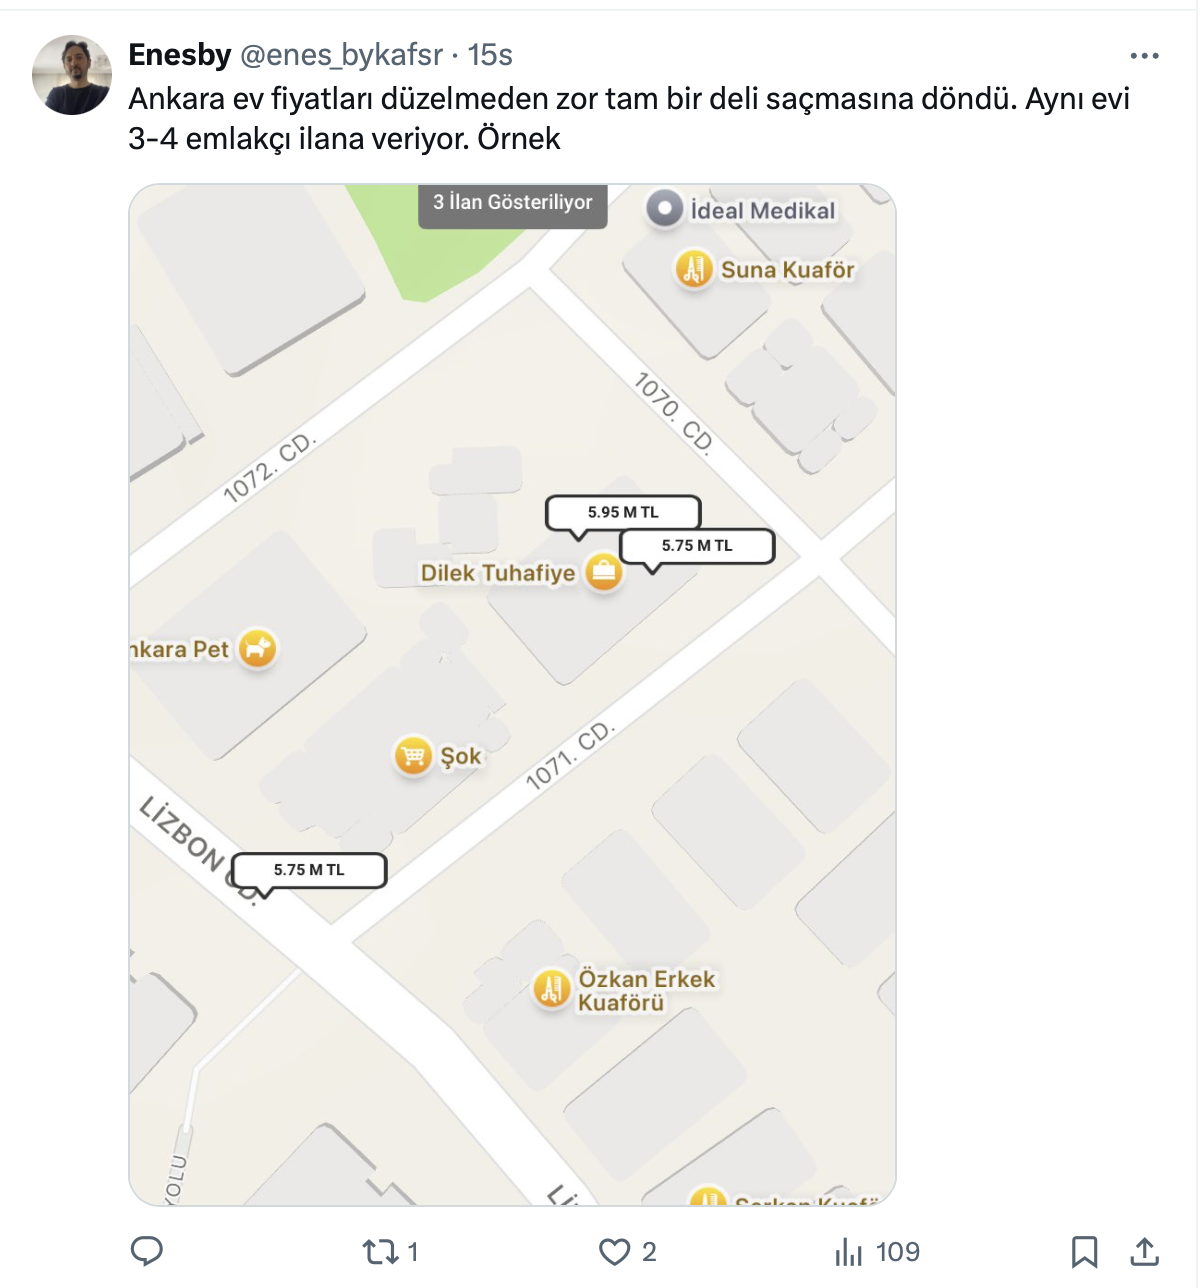Open the three-dot more options menu
The height and width of the screenshot is (1288, 1204).
(1144, 56)
